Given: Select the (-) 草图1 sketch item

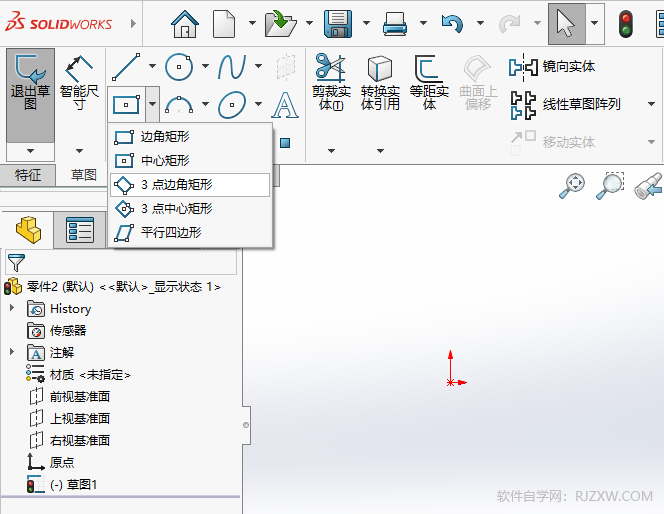Looking at the screenshot, I should [62, 484].
